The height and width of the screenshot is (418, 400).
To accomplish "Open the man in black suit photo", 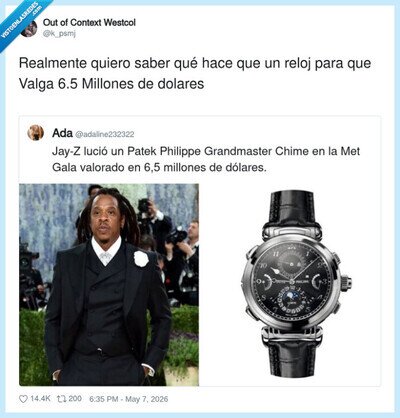I will (109, 285).
